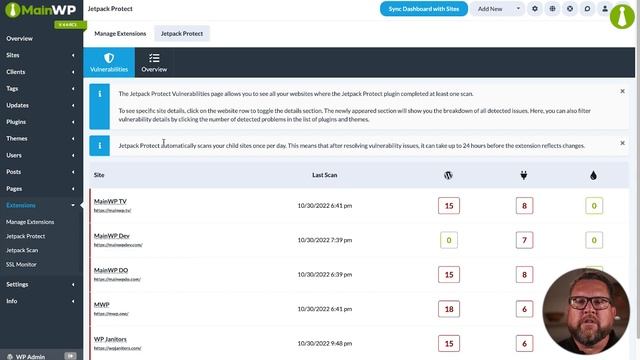
Task: Open Overview in the sidebar
Action: pyautogui.click(x=20, y=38)
